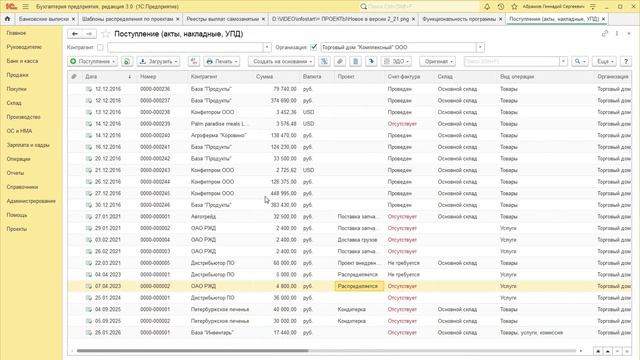Sort by the Сумма column header

pos(276,76)
